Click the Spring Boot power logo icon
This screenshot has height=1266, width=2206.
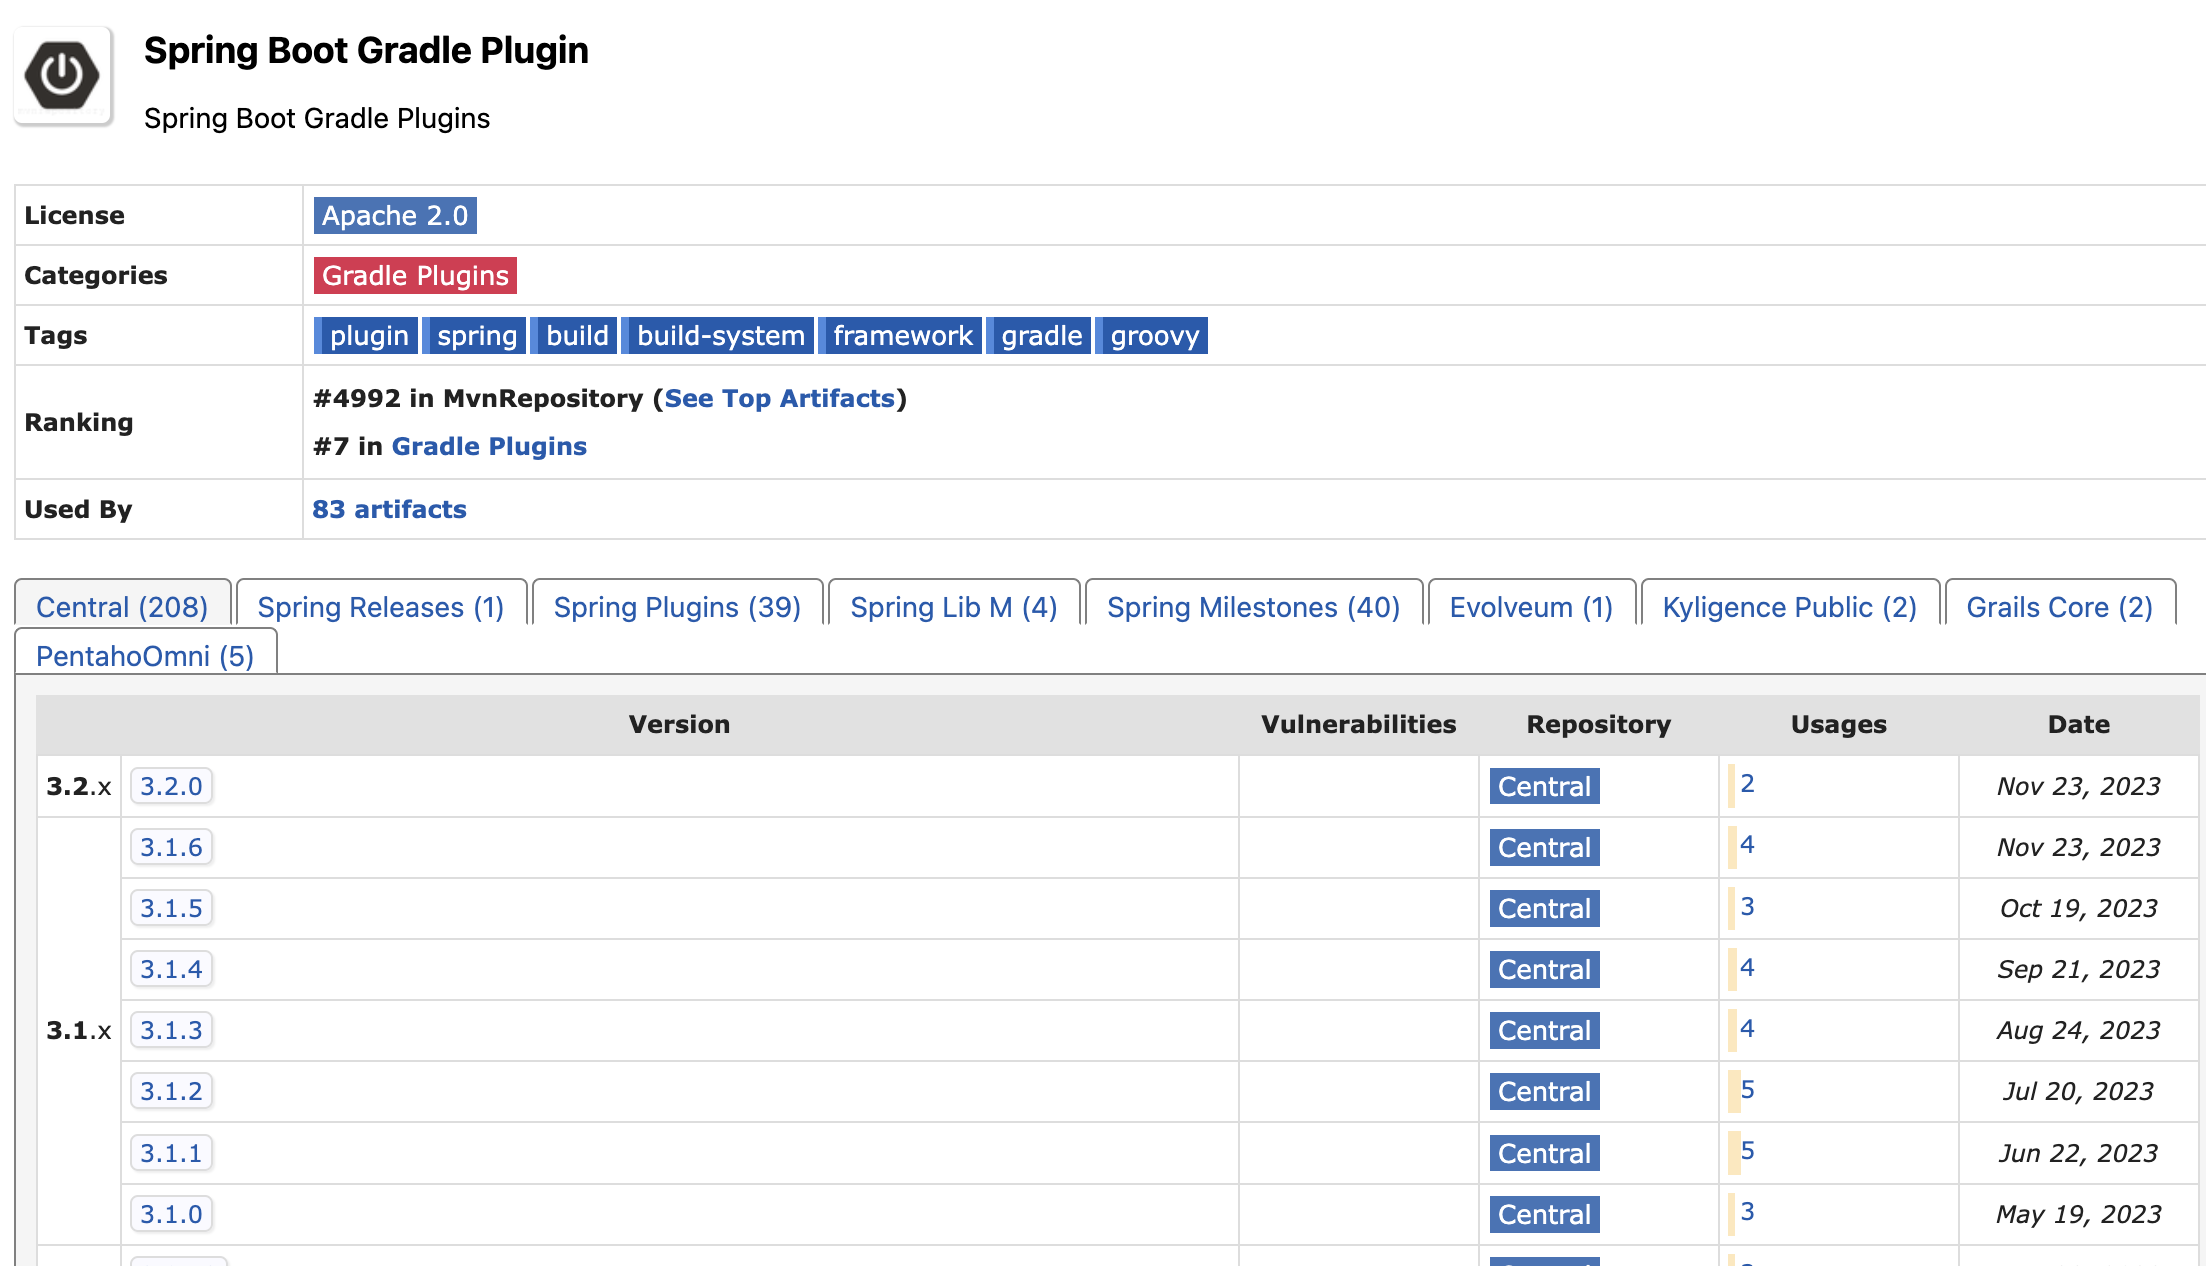click(x=62, y=75)
